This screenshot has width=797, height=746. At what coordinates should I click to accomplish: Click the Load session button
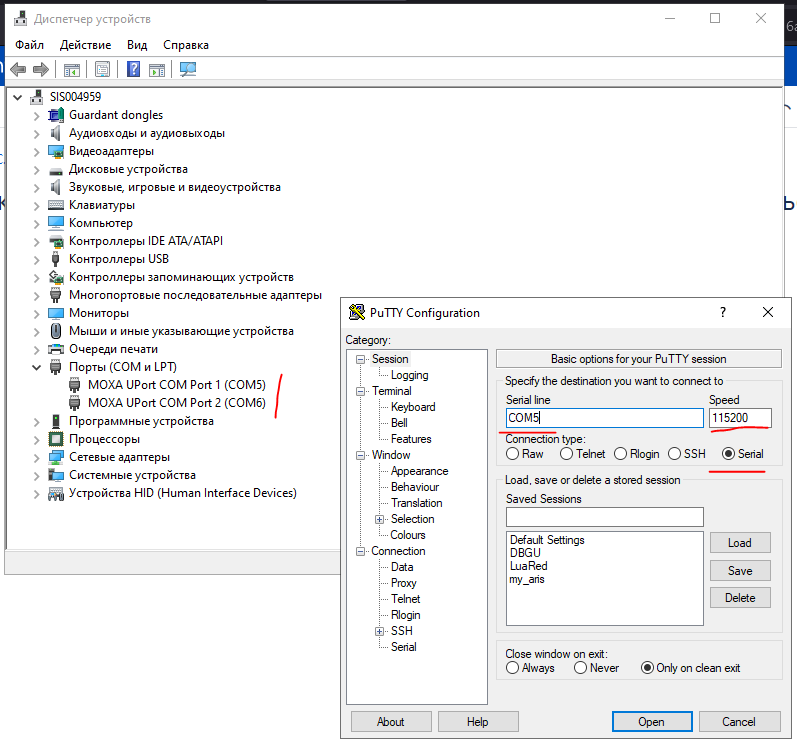pos(740,543)
